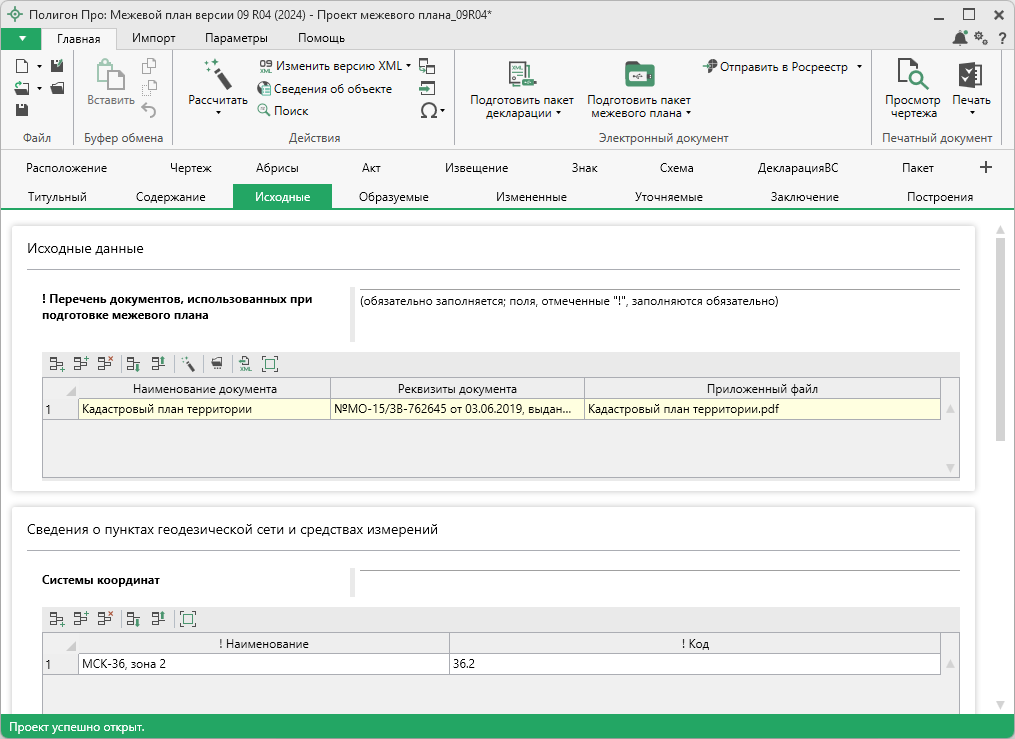Click the Подготовить пакет межевого плана icon
Viewport: 1015px width, 739px height.
tap(638, 75)
